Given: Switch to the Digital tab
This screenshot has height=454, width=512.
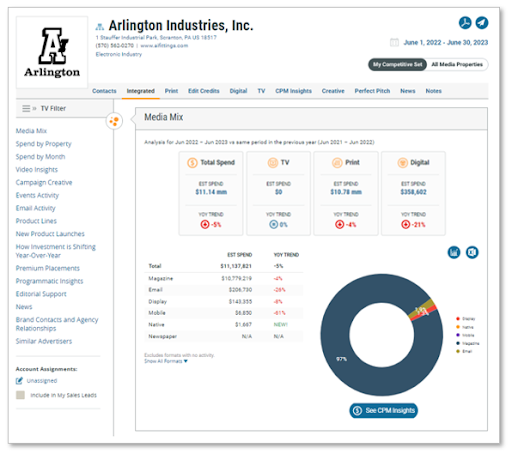Looking at the screenshot, I should click(x=238, y=91).
